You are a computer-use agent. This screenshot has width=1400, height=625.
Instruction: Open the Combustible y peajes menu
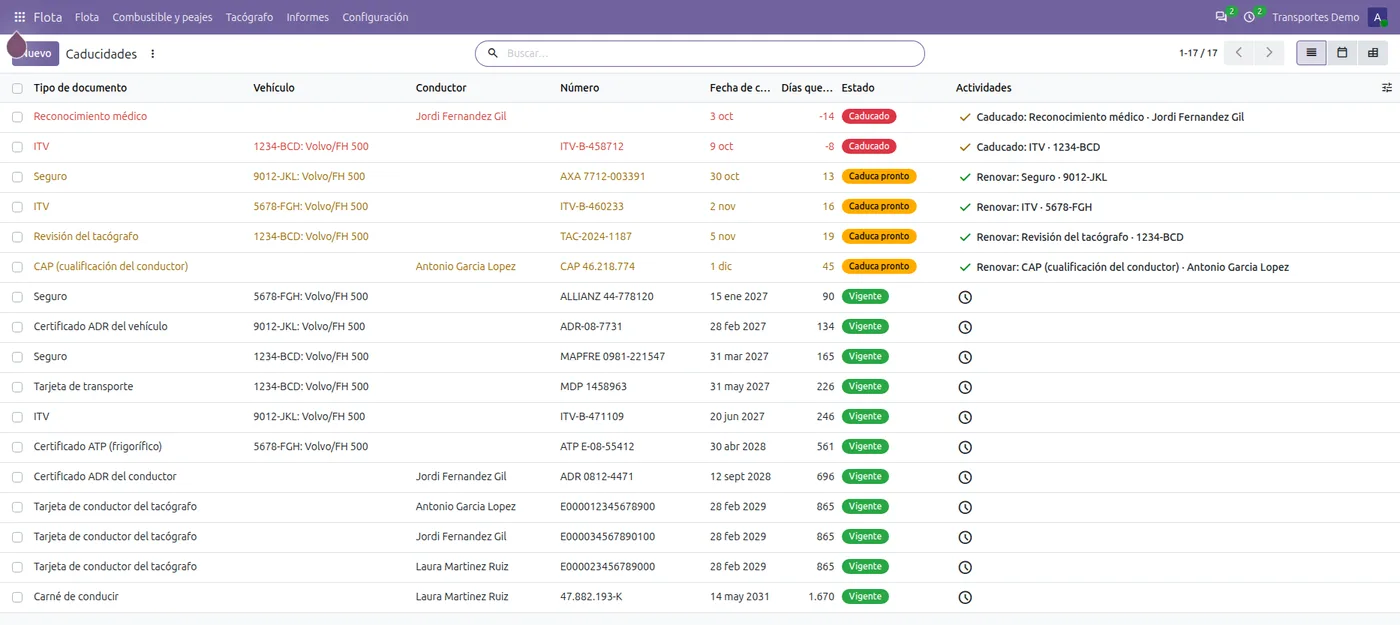pos(162,17)
